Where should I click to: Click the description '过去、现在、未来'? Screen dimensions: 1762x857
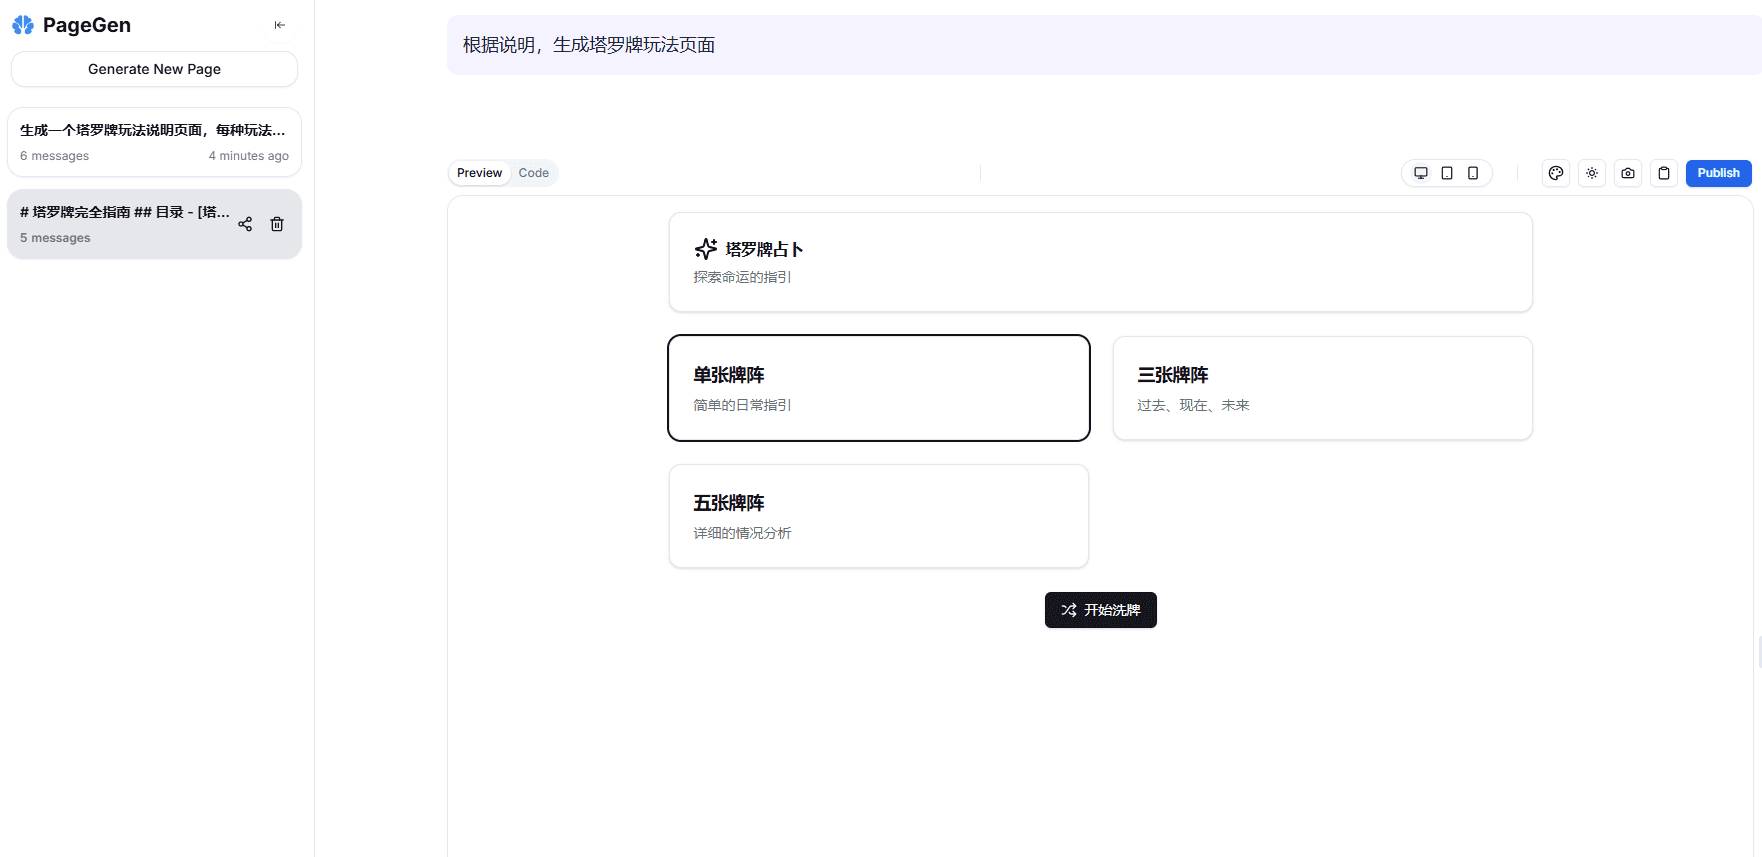pos(1193,405)
